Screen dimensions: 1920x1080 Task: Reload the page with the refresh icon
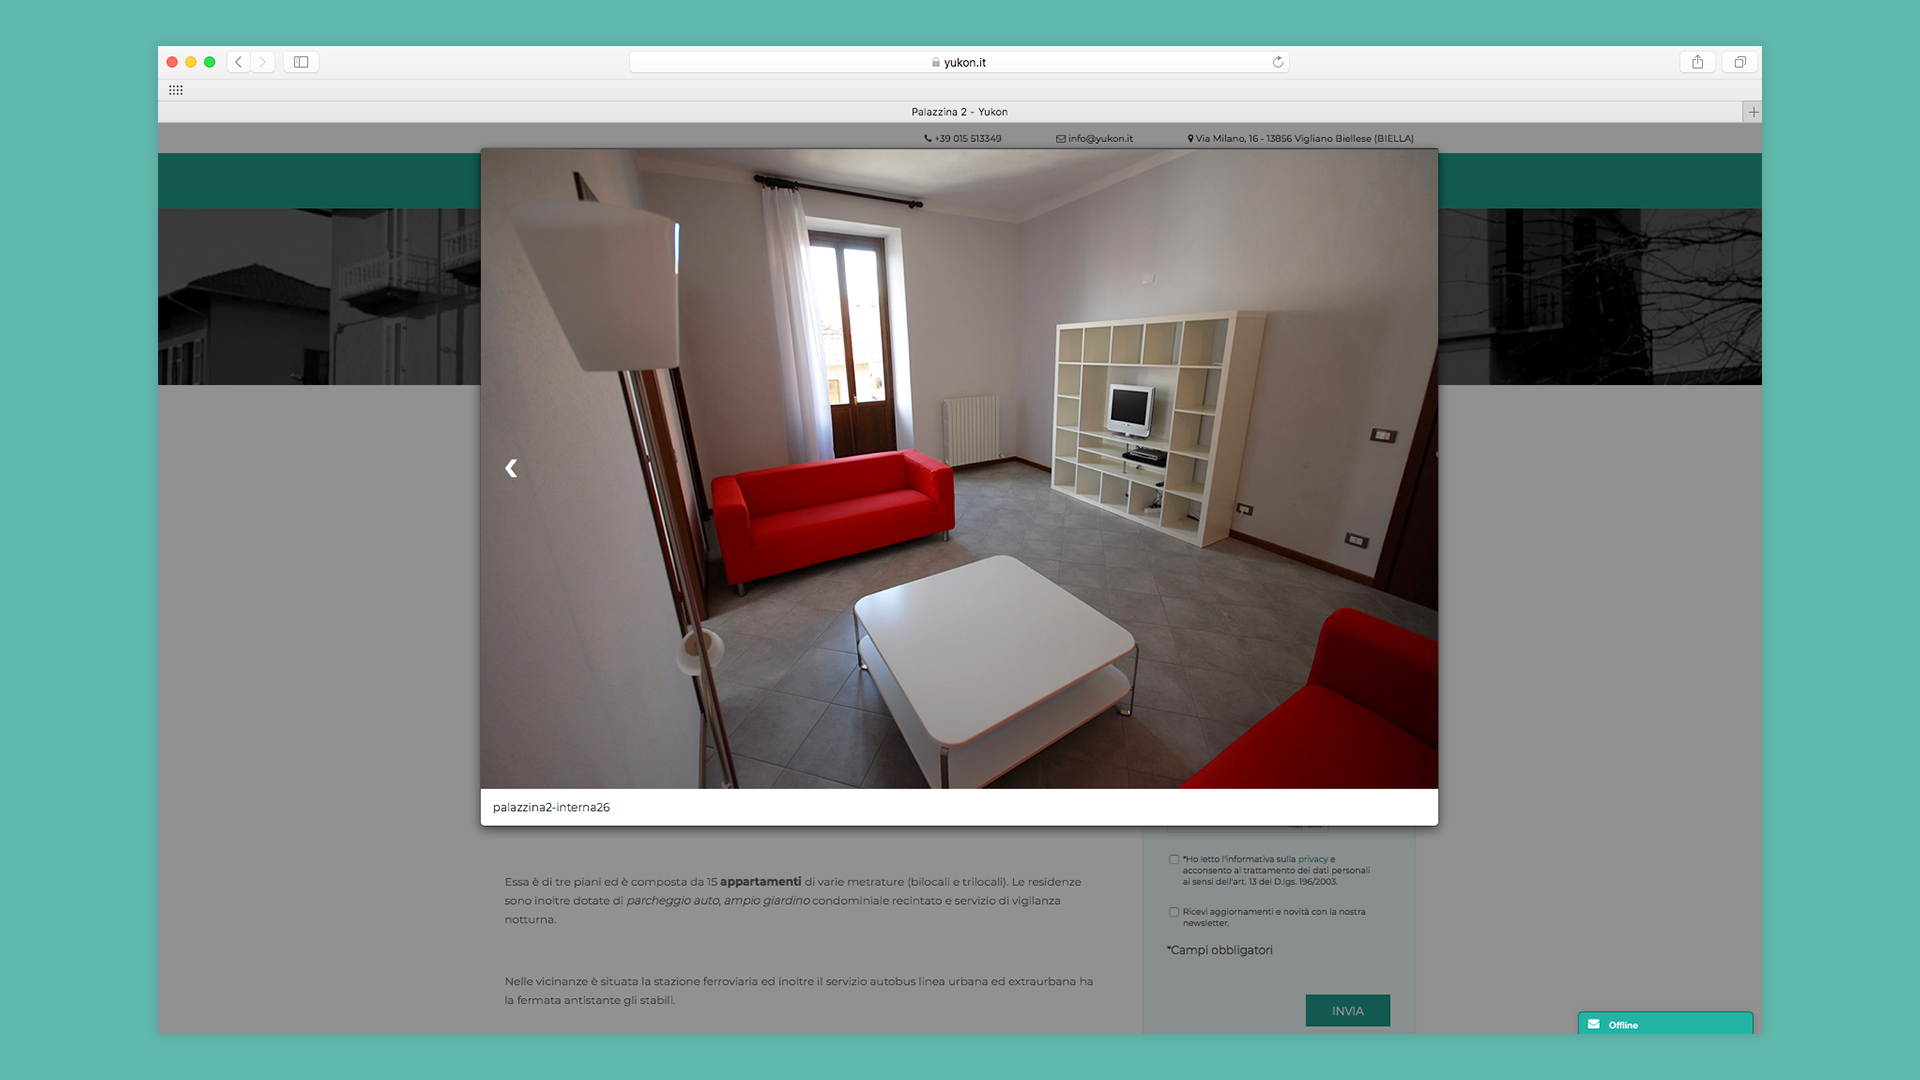[1277, 62]
